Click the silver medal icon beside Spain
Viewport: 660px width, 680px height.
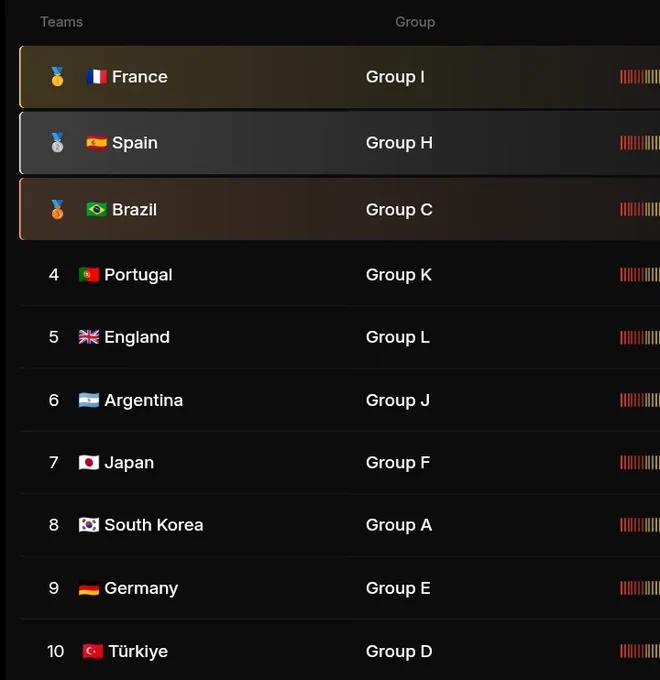[x=57, y=143]
